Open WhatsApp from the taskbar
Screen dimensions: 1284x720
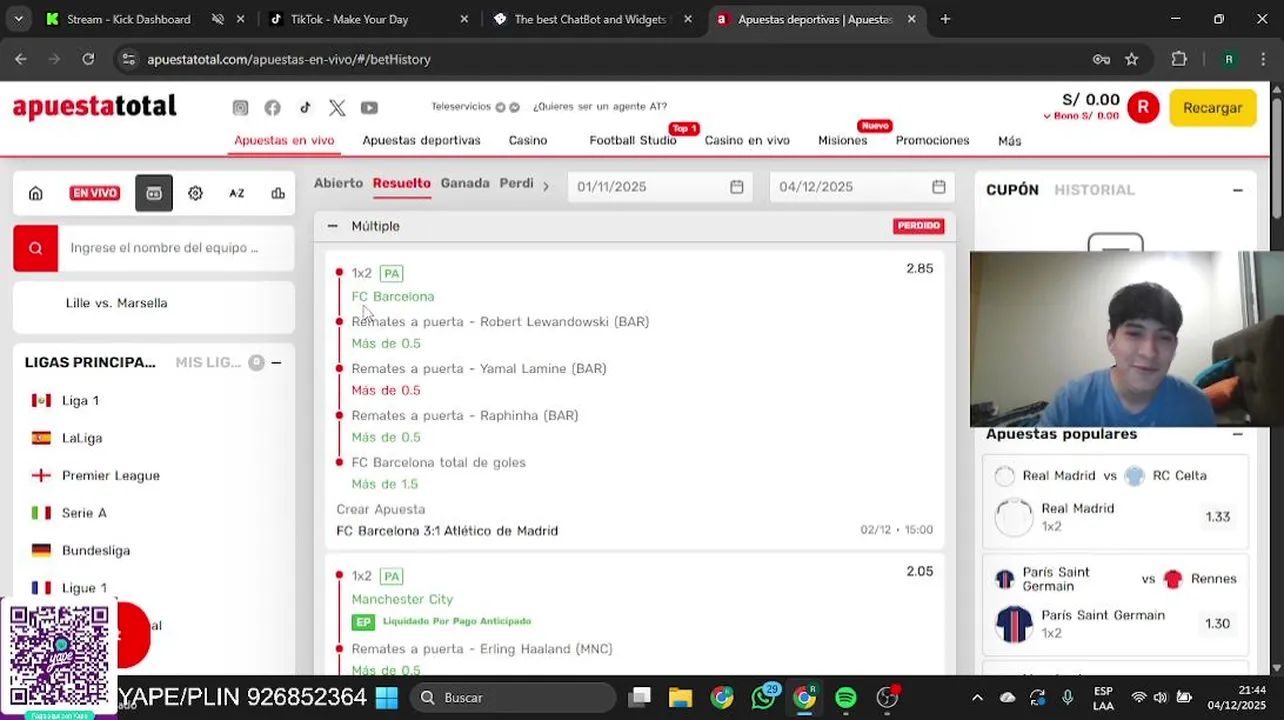click(764, 697)
